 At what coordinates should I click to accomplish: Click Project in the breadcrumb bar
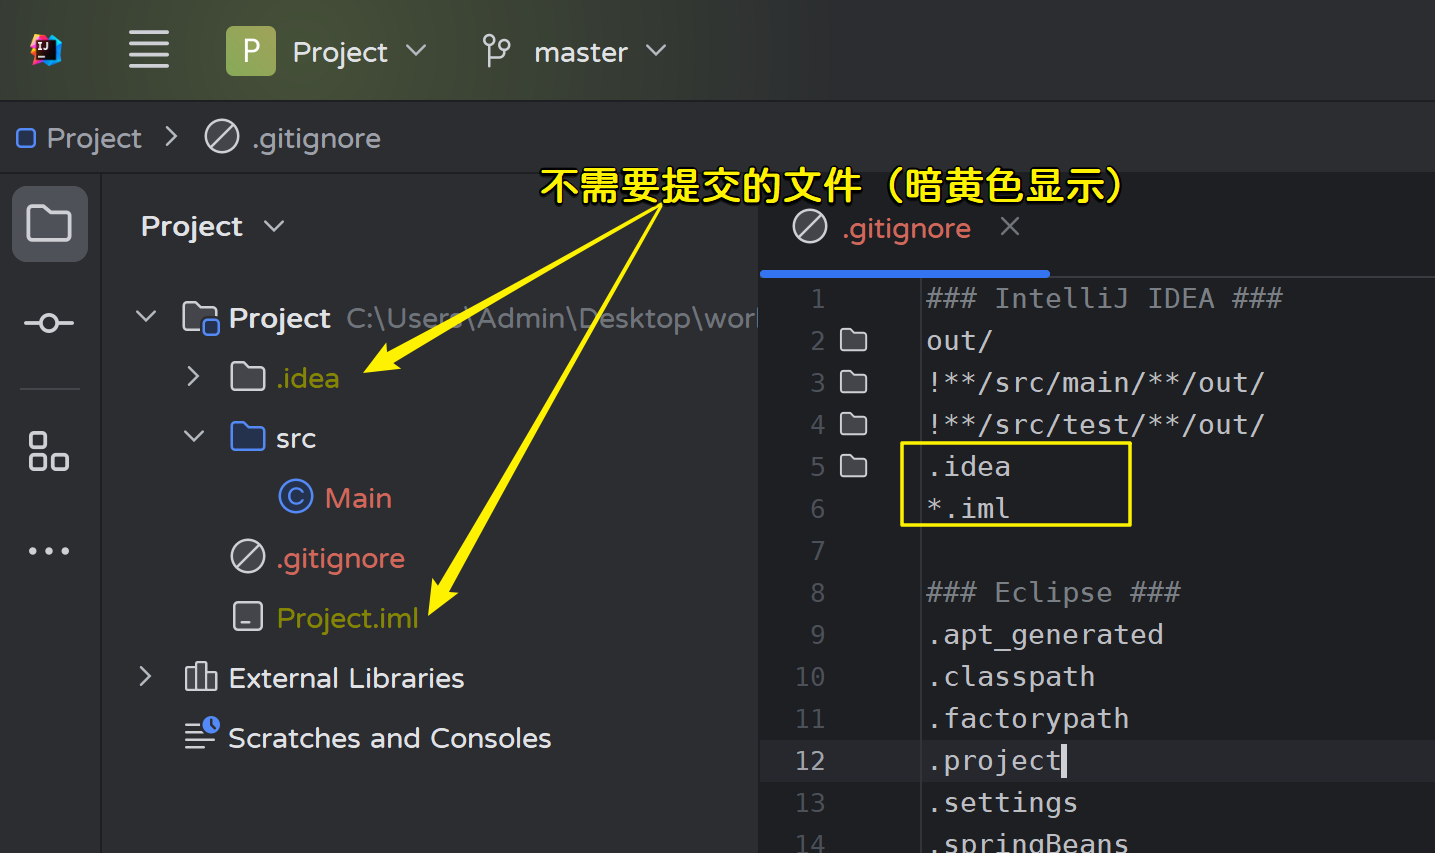tap(94, 138)
